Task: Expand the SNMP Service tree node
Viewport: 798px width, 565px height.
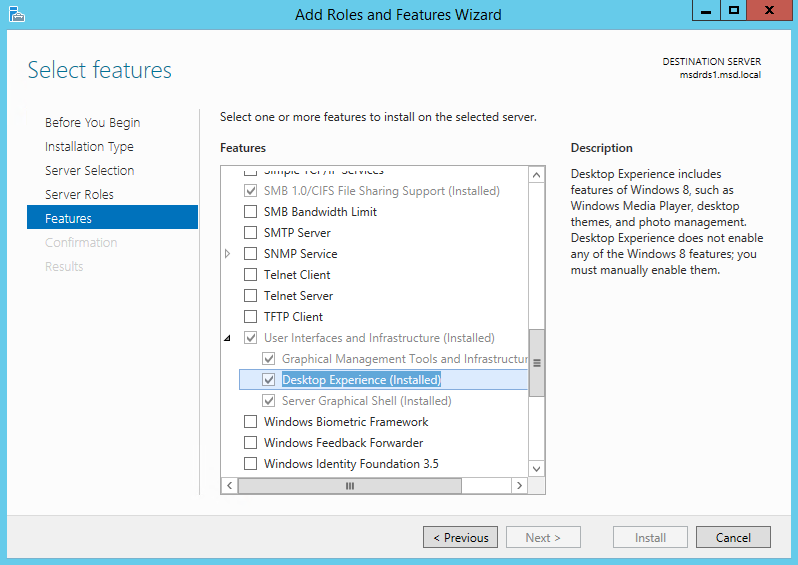Action: 228,254
